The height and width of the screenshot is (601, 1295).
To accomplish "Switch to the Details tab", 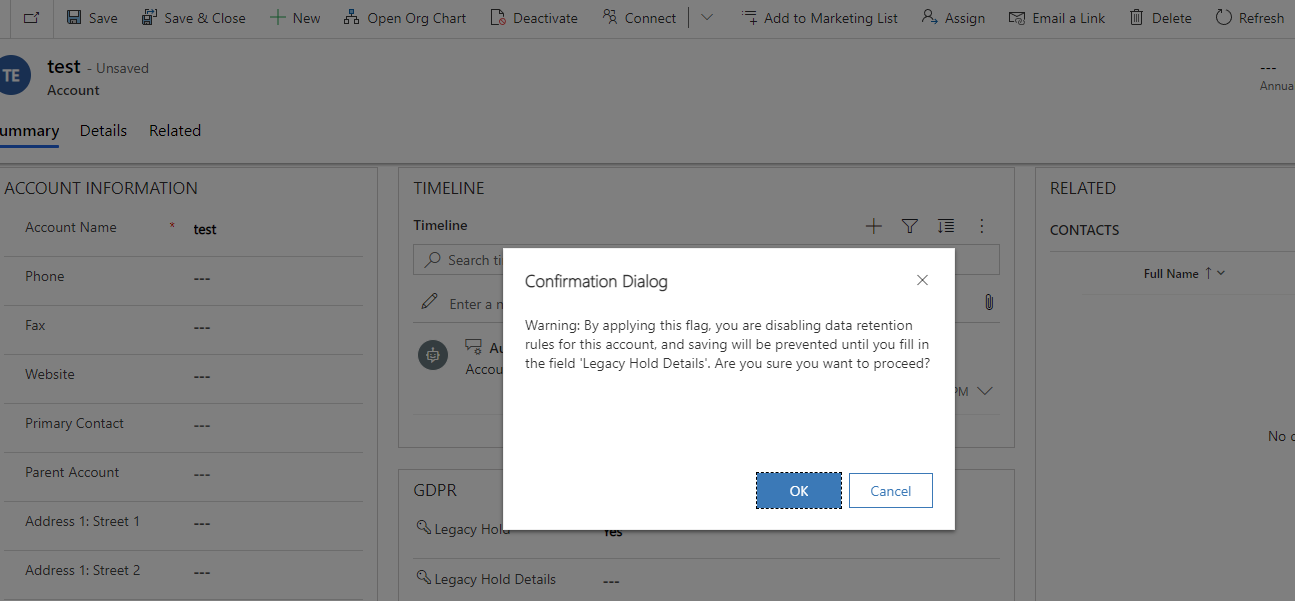I will [103, 130].
